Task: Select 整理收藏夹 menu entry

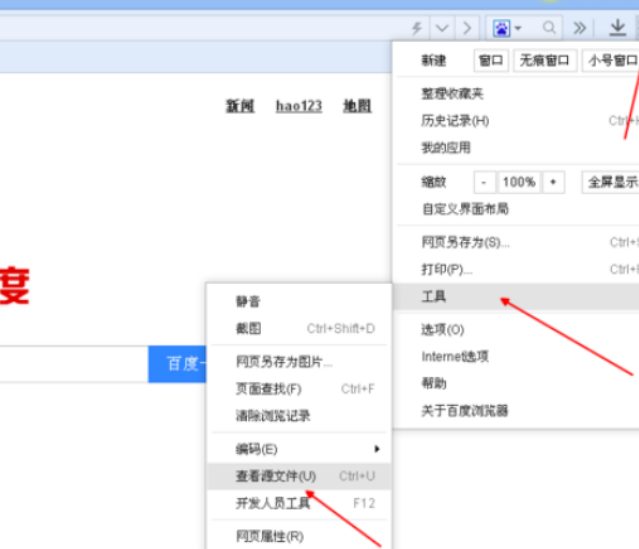Action: click(x=518, y=94)
